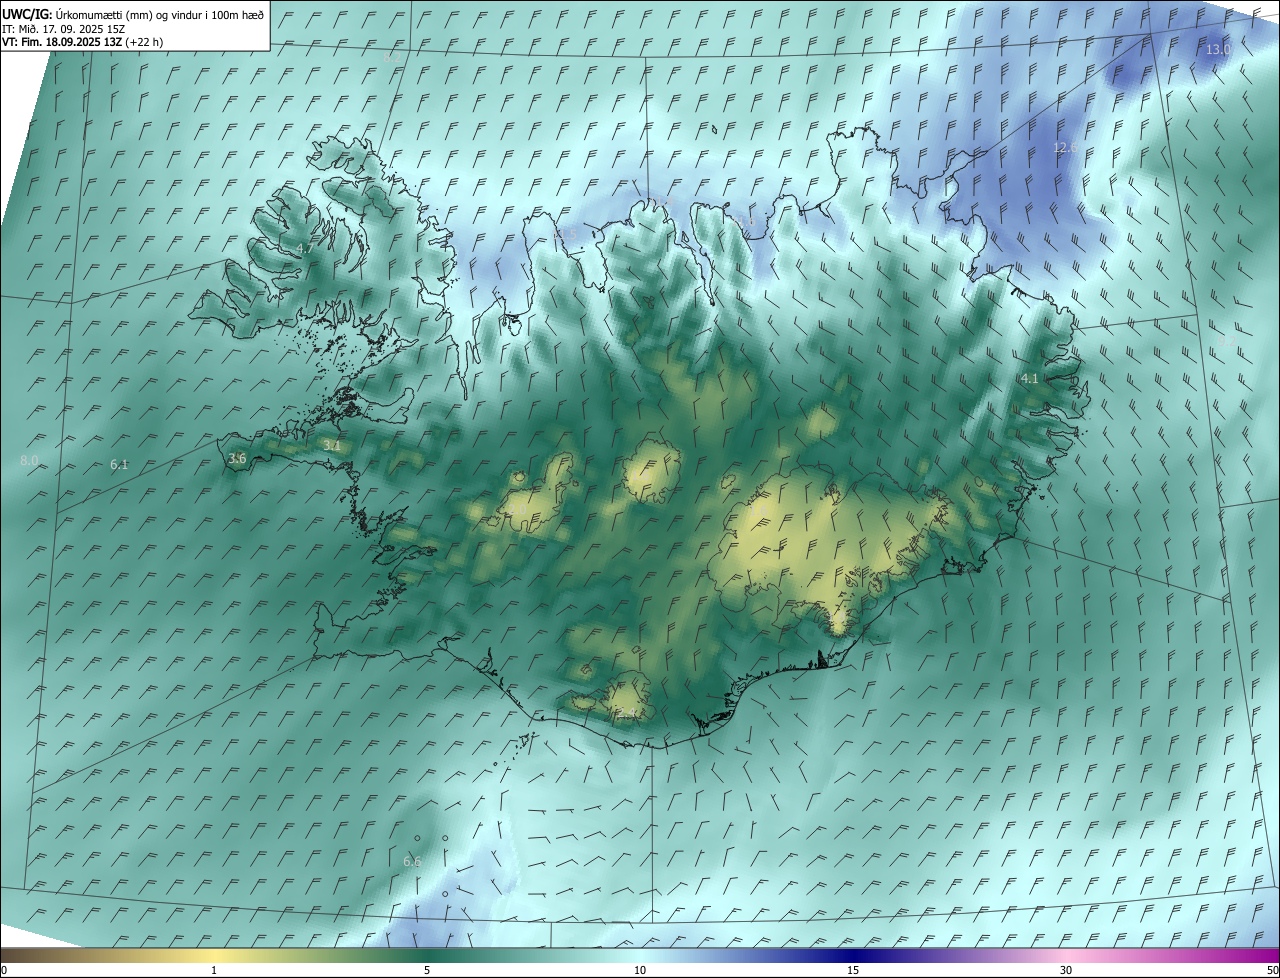Click the 'Úrkomumætti (mm) og vindur' title line

click(x=133, y=14)
